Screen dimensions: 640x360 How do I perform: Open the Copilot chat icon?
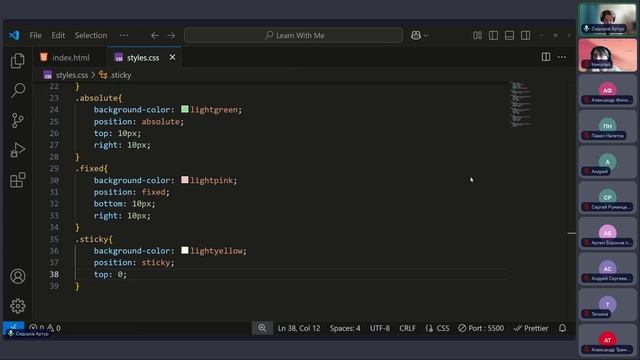coord(416,36)
